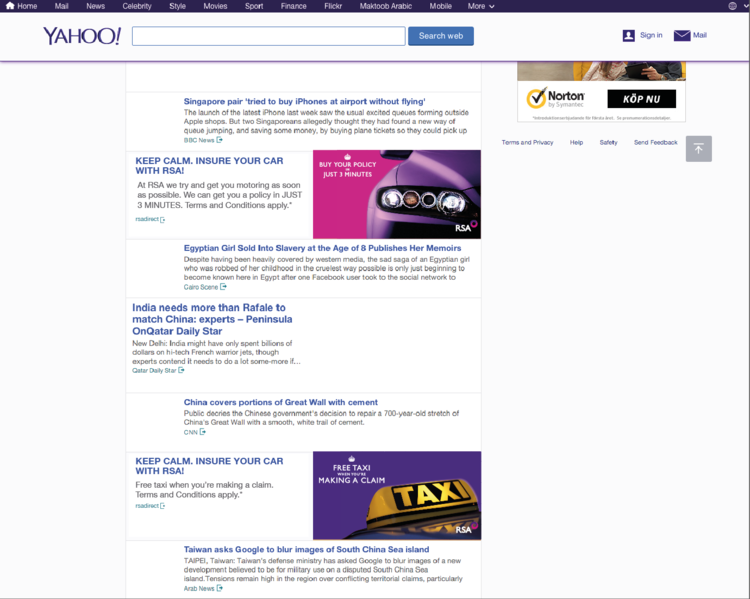Open China covers Great Wall with cement headline
Screen dimensions: 750x599
281,402
